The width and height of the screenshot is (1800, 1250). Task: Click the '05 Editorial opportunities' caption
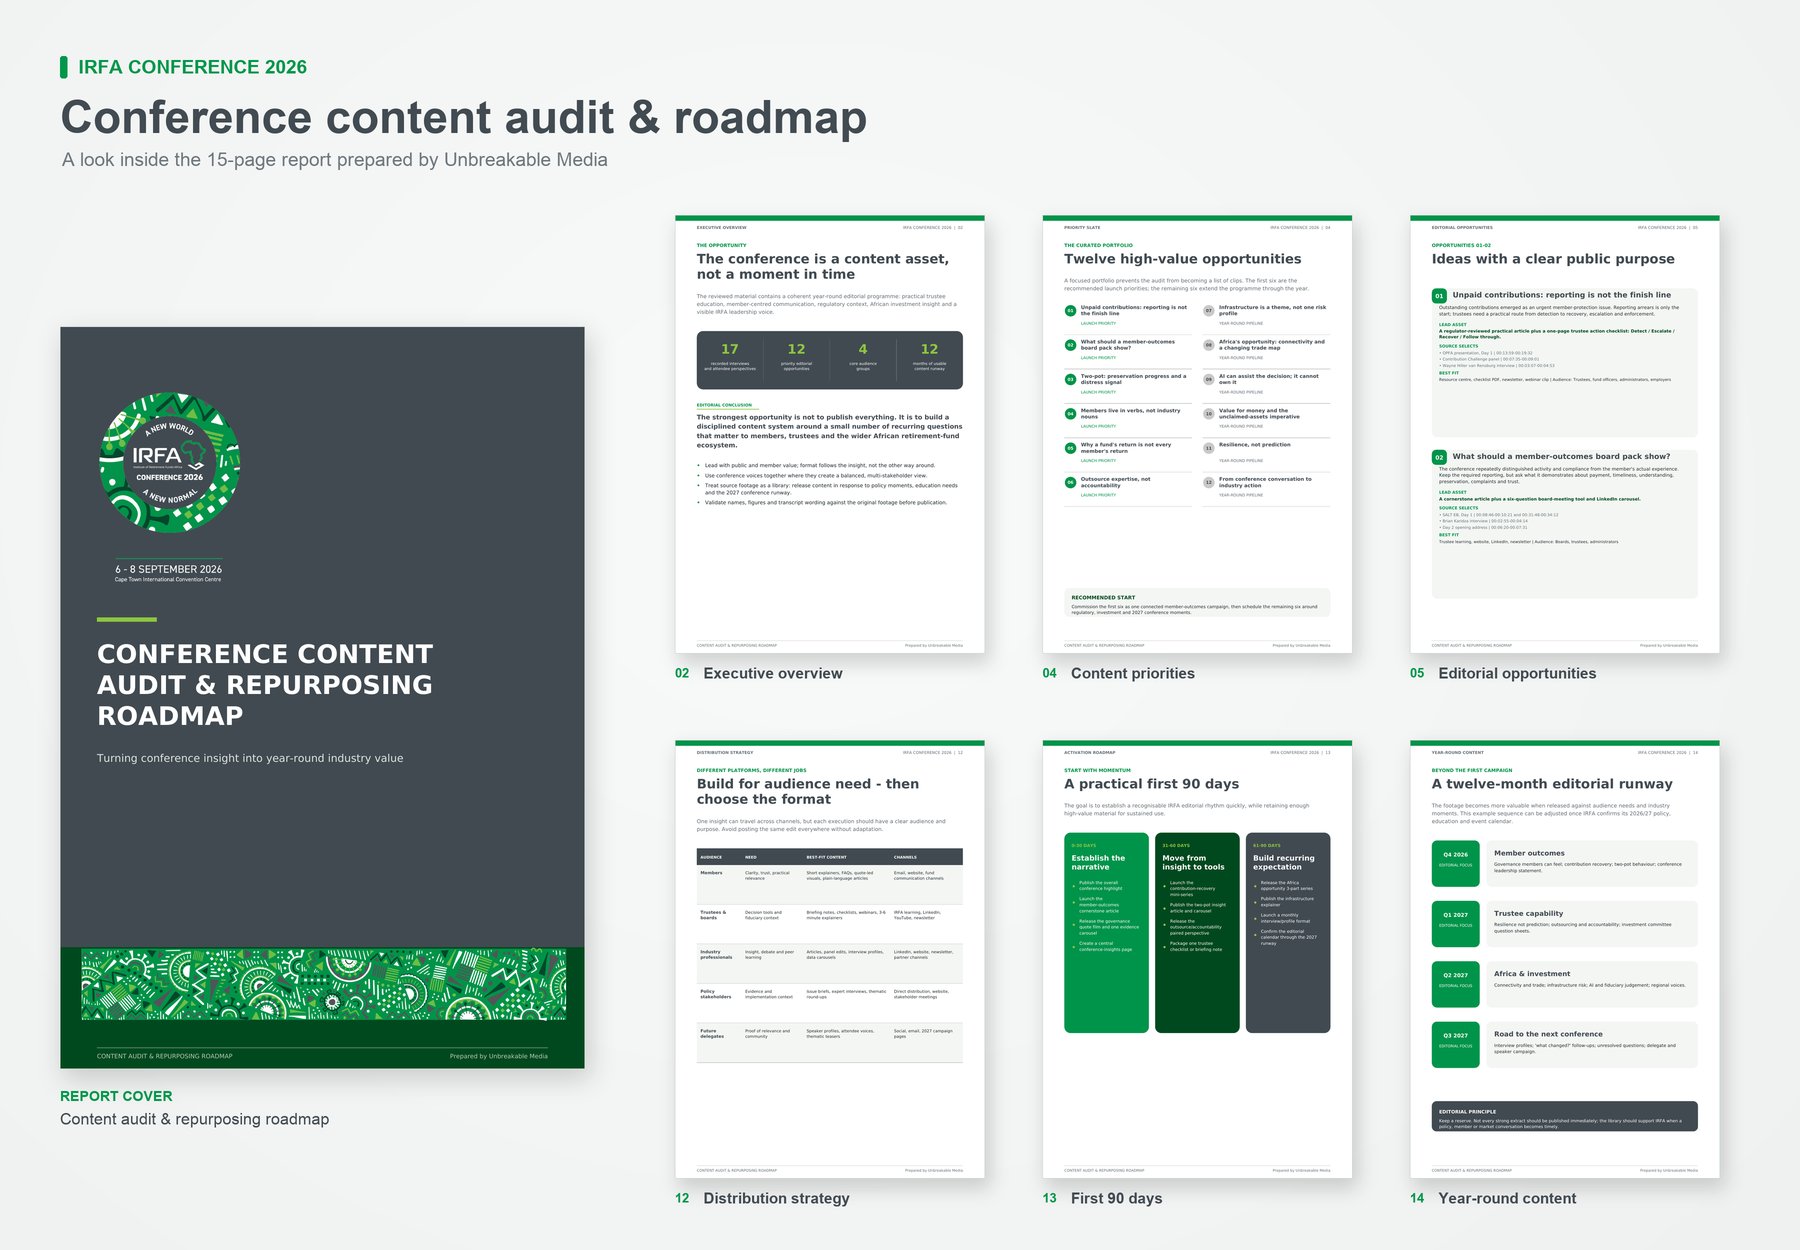coord(1503,673)
